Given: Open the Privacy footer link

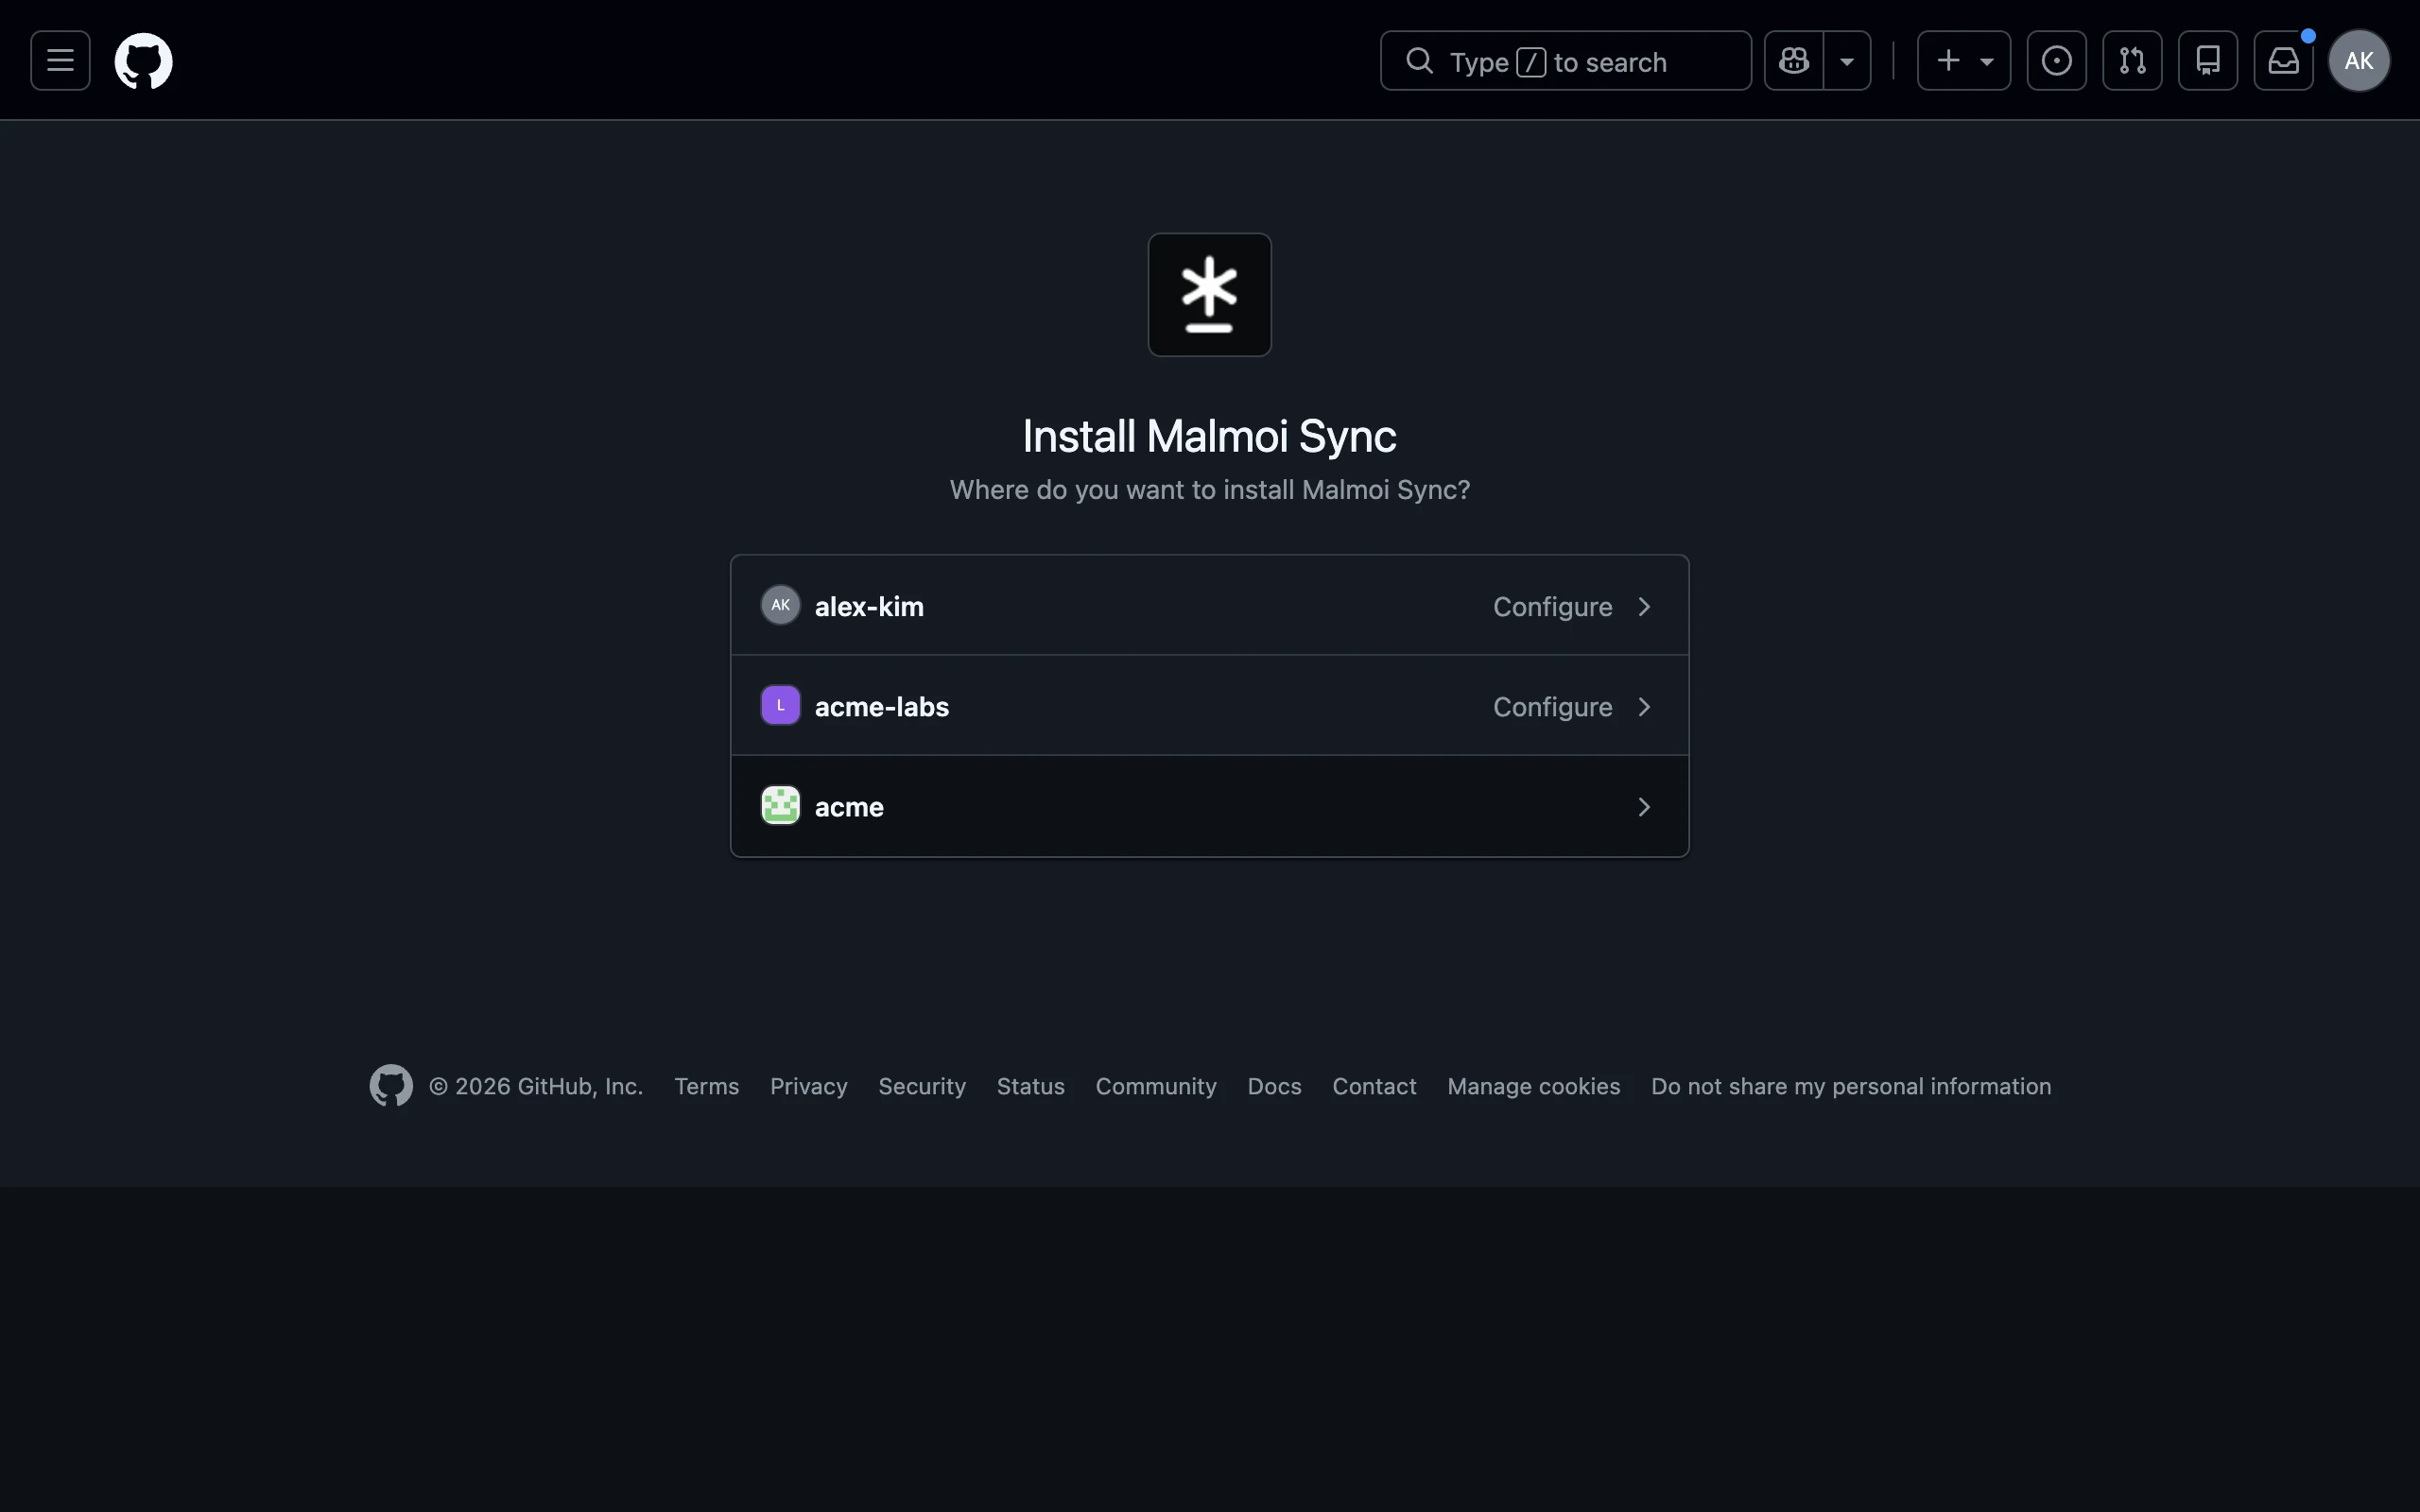Looking at the screenshot, I should 808,1086.
